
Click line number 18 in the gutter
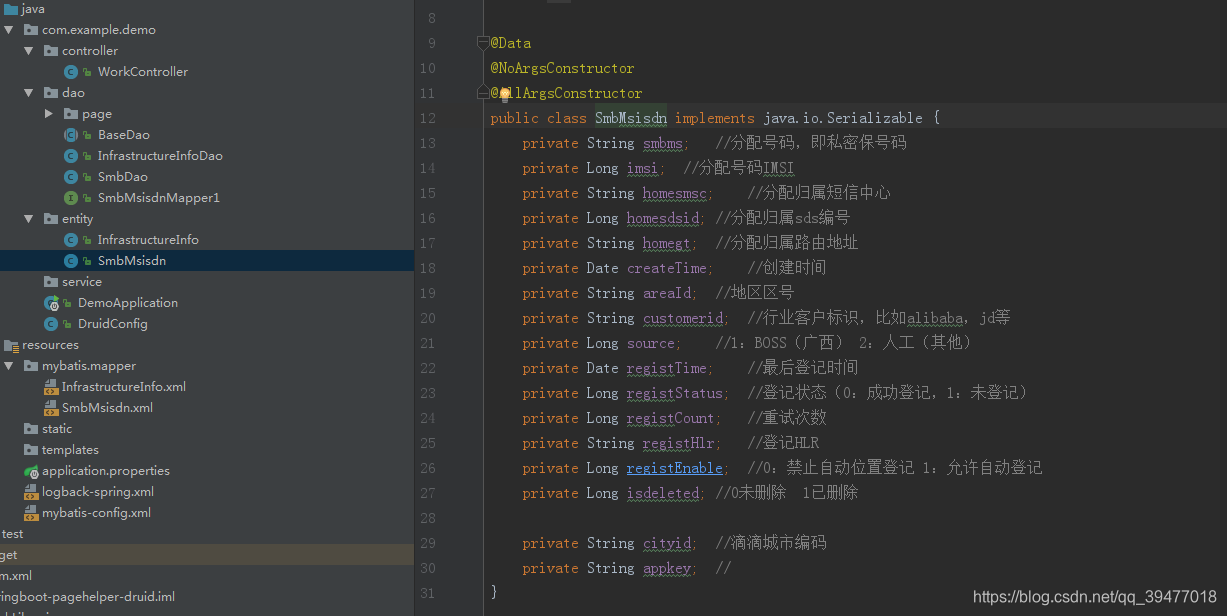427,268
